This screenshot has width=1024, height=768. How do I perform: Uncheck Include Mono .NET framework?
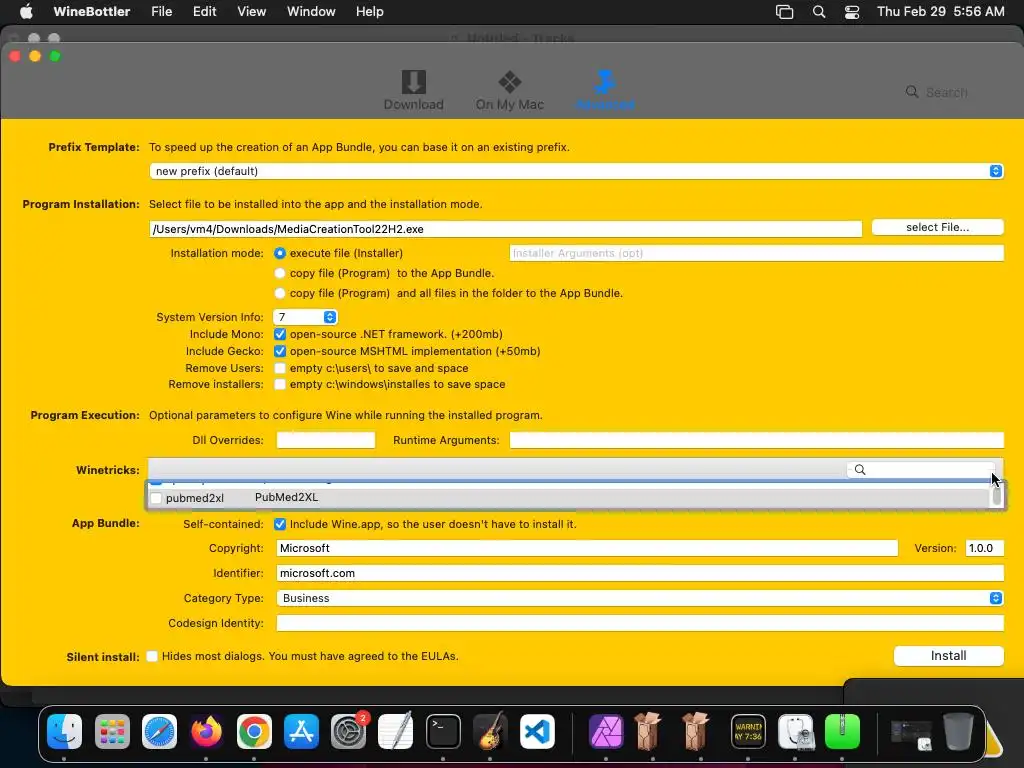coord(280,334)
